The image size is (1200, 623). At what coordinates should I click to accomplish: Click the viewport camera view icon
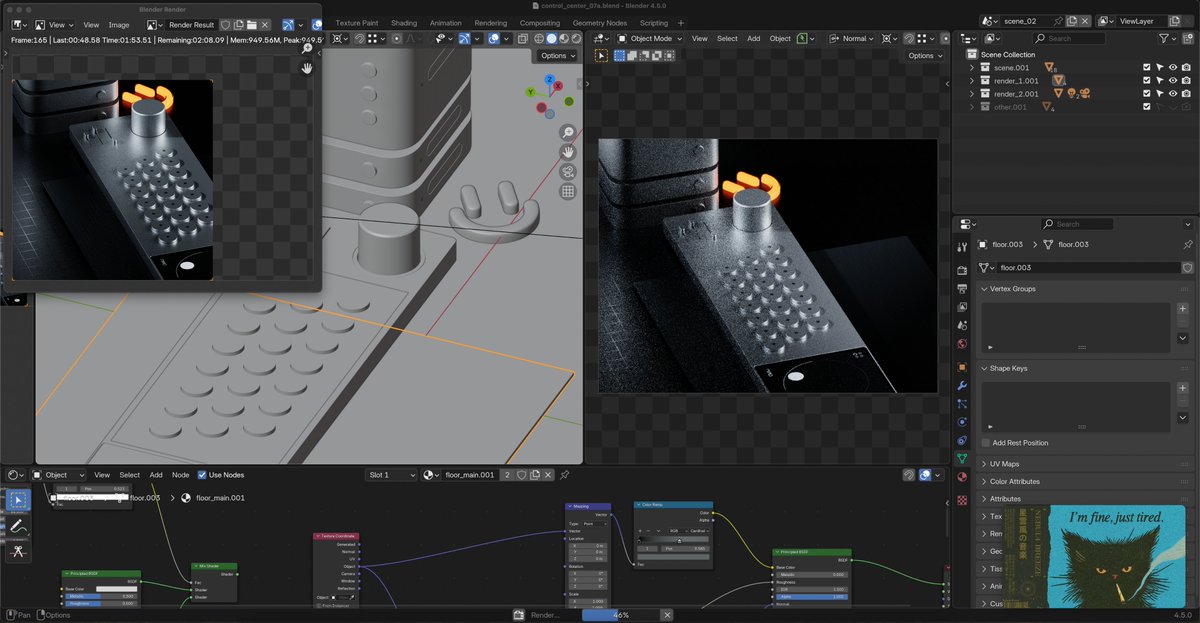[x=568, y=172]
